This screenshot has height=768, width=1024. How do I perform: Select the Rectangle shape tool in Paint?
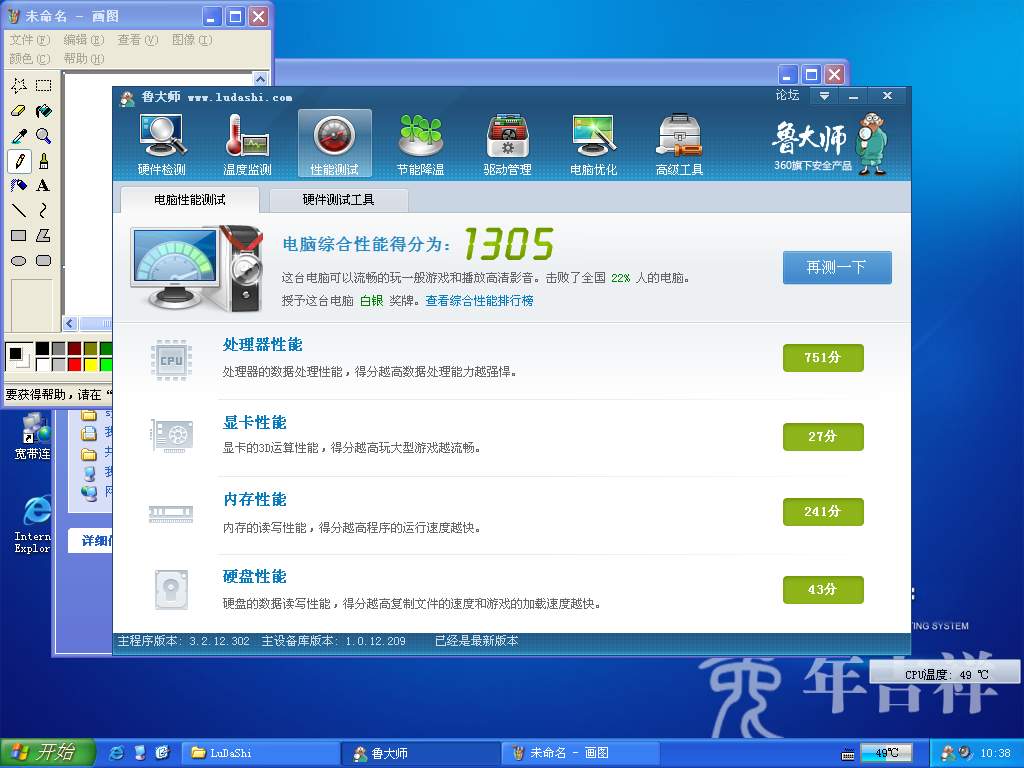(x=19, y=236)
